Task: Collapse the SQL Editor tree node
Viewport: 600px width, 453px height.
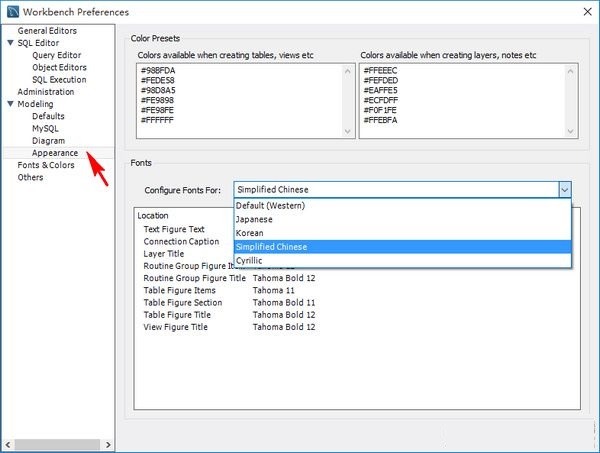Action: [11, 43]
